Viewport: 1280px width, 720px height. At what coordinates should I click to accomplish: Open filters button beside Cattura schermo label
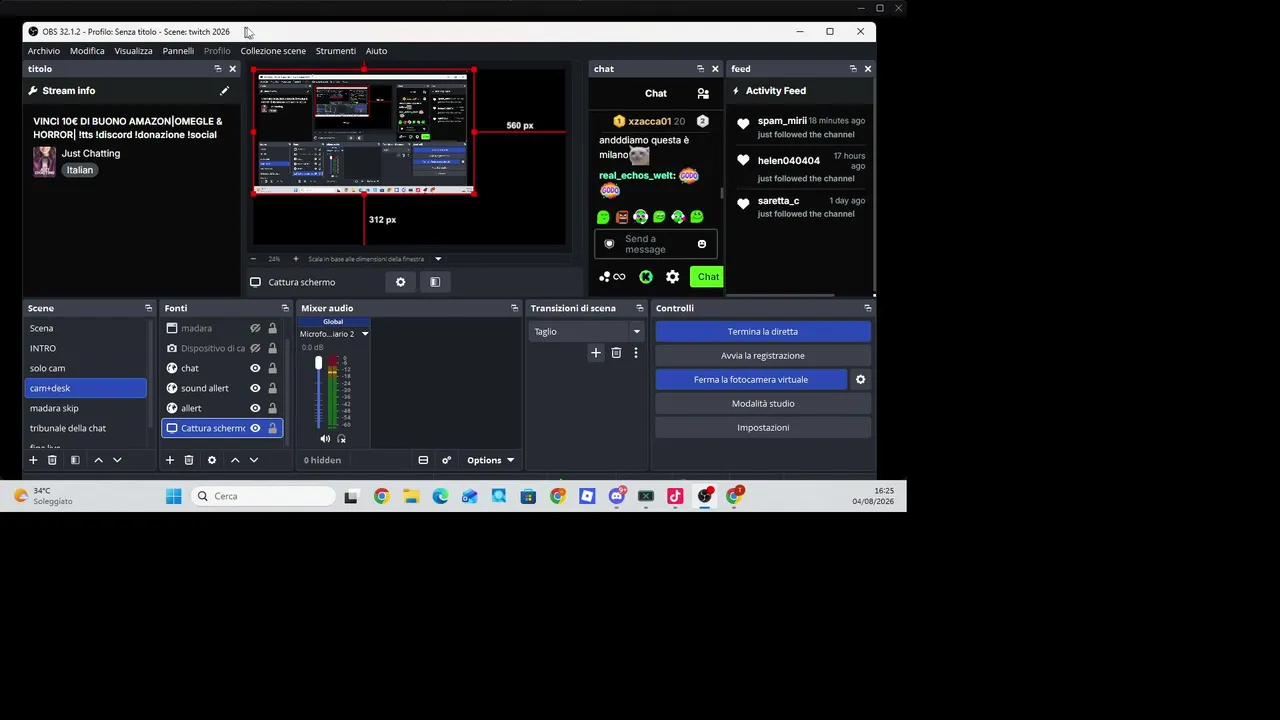pos(435,282)
